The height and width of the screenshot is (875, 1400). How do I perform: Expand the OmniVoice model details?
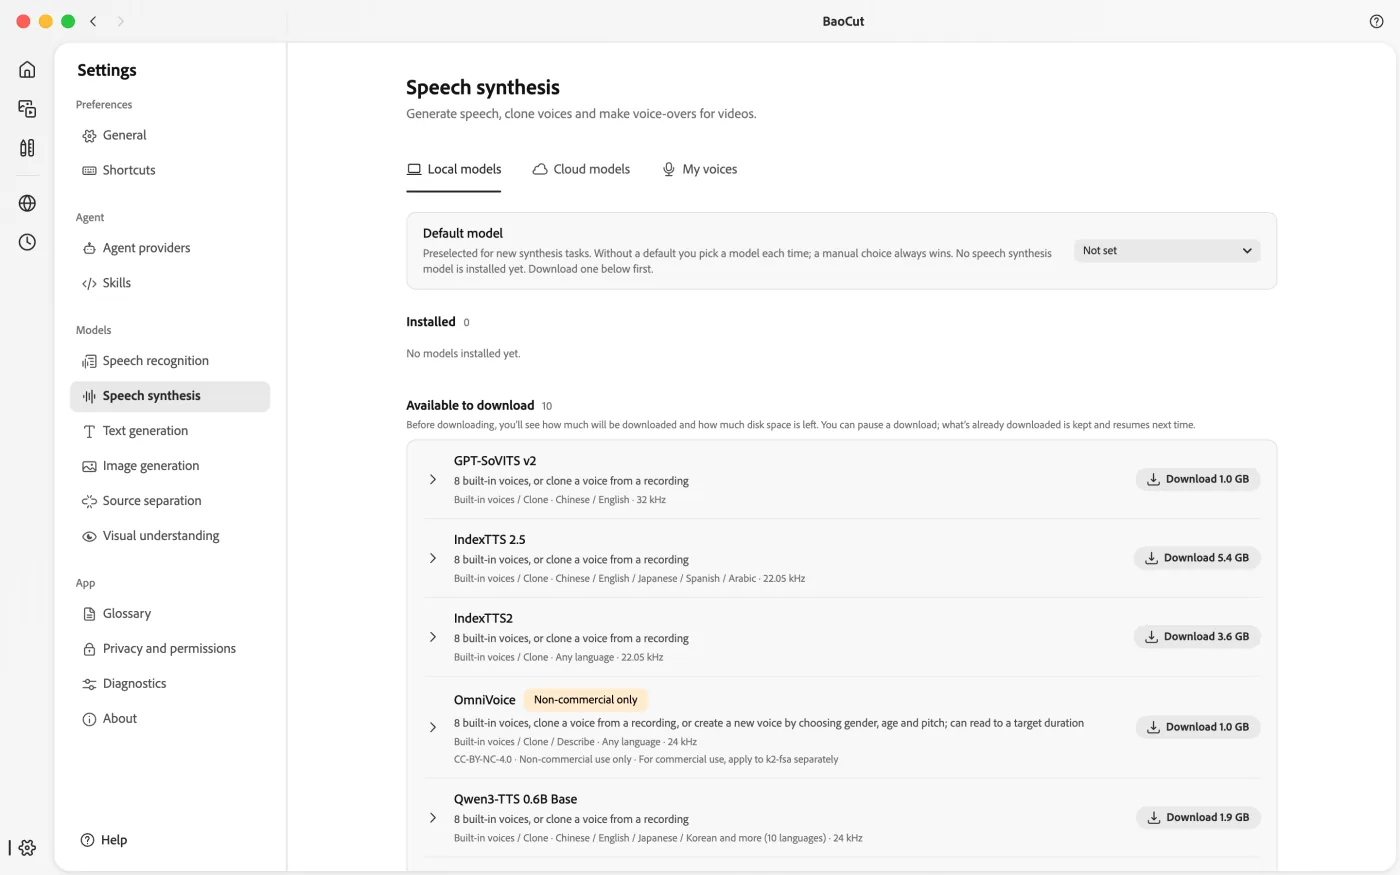pyautogui.click(x=433, y=727)
